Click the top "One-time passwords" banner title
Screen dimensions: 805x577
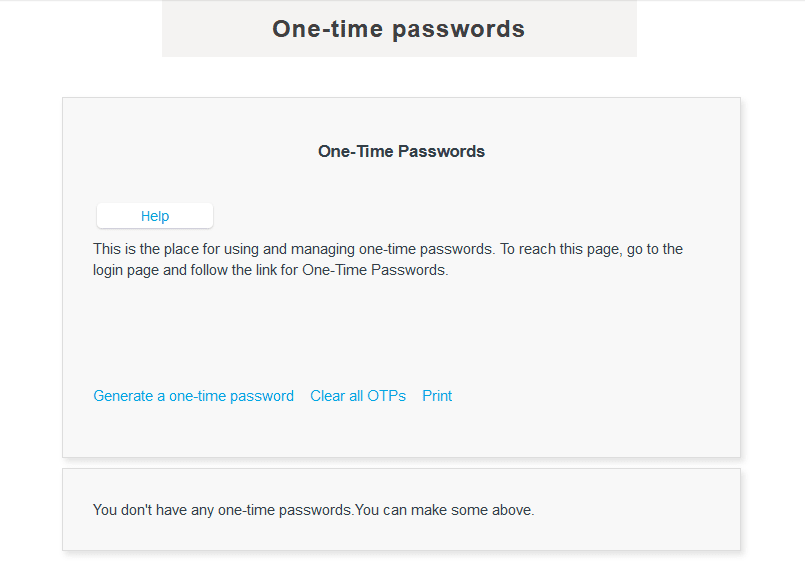pyautogui.click(x=398, y=29)
